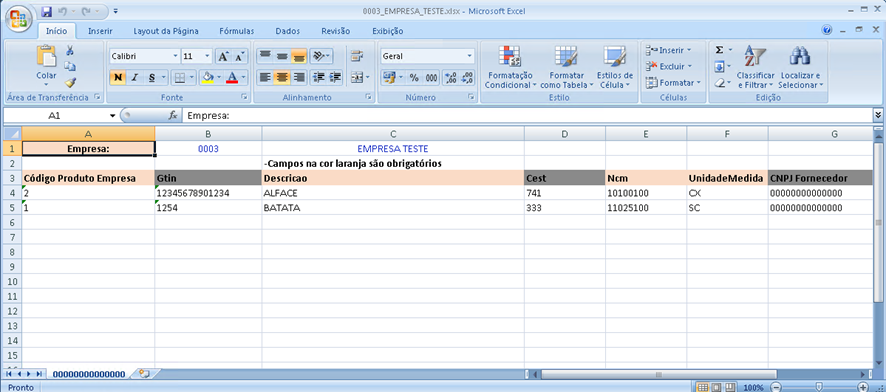Image resolution: width=886 pixels, height=392 pixels.
Task: Open Excel Help question mark
Action: click(x=827, y=30)
